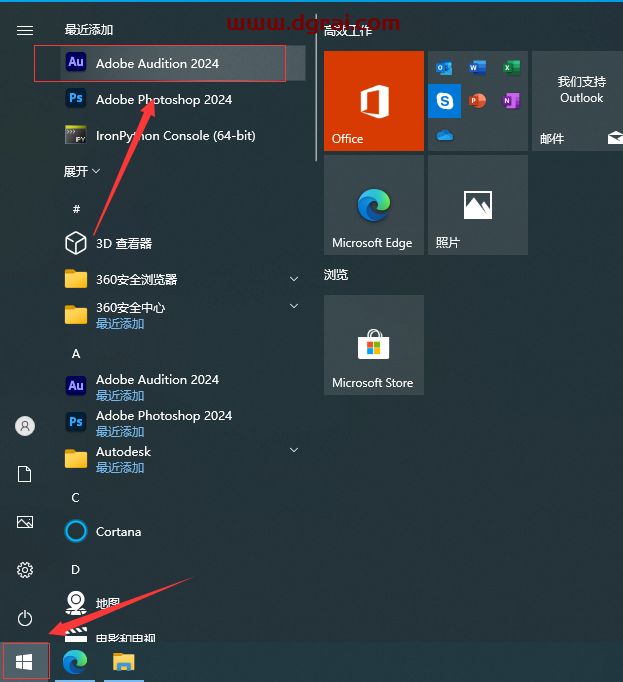
Task: Click the Windows Start button
Action: click(25, 661)
